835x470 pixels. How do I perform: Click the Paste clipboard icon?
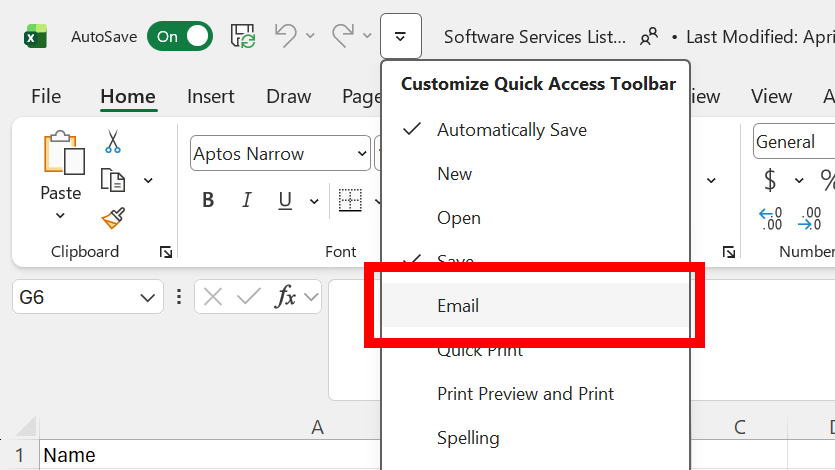point(63,153)
